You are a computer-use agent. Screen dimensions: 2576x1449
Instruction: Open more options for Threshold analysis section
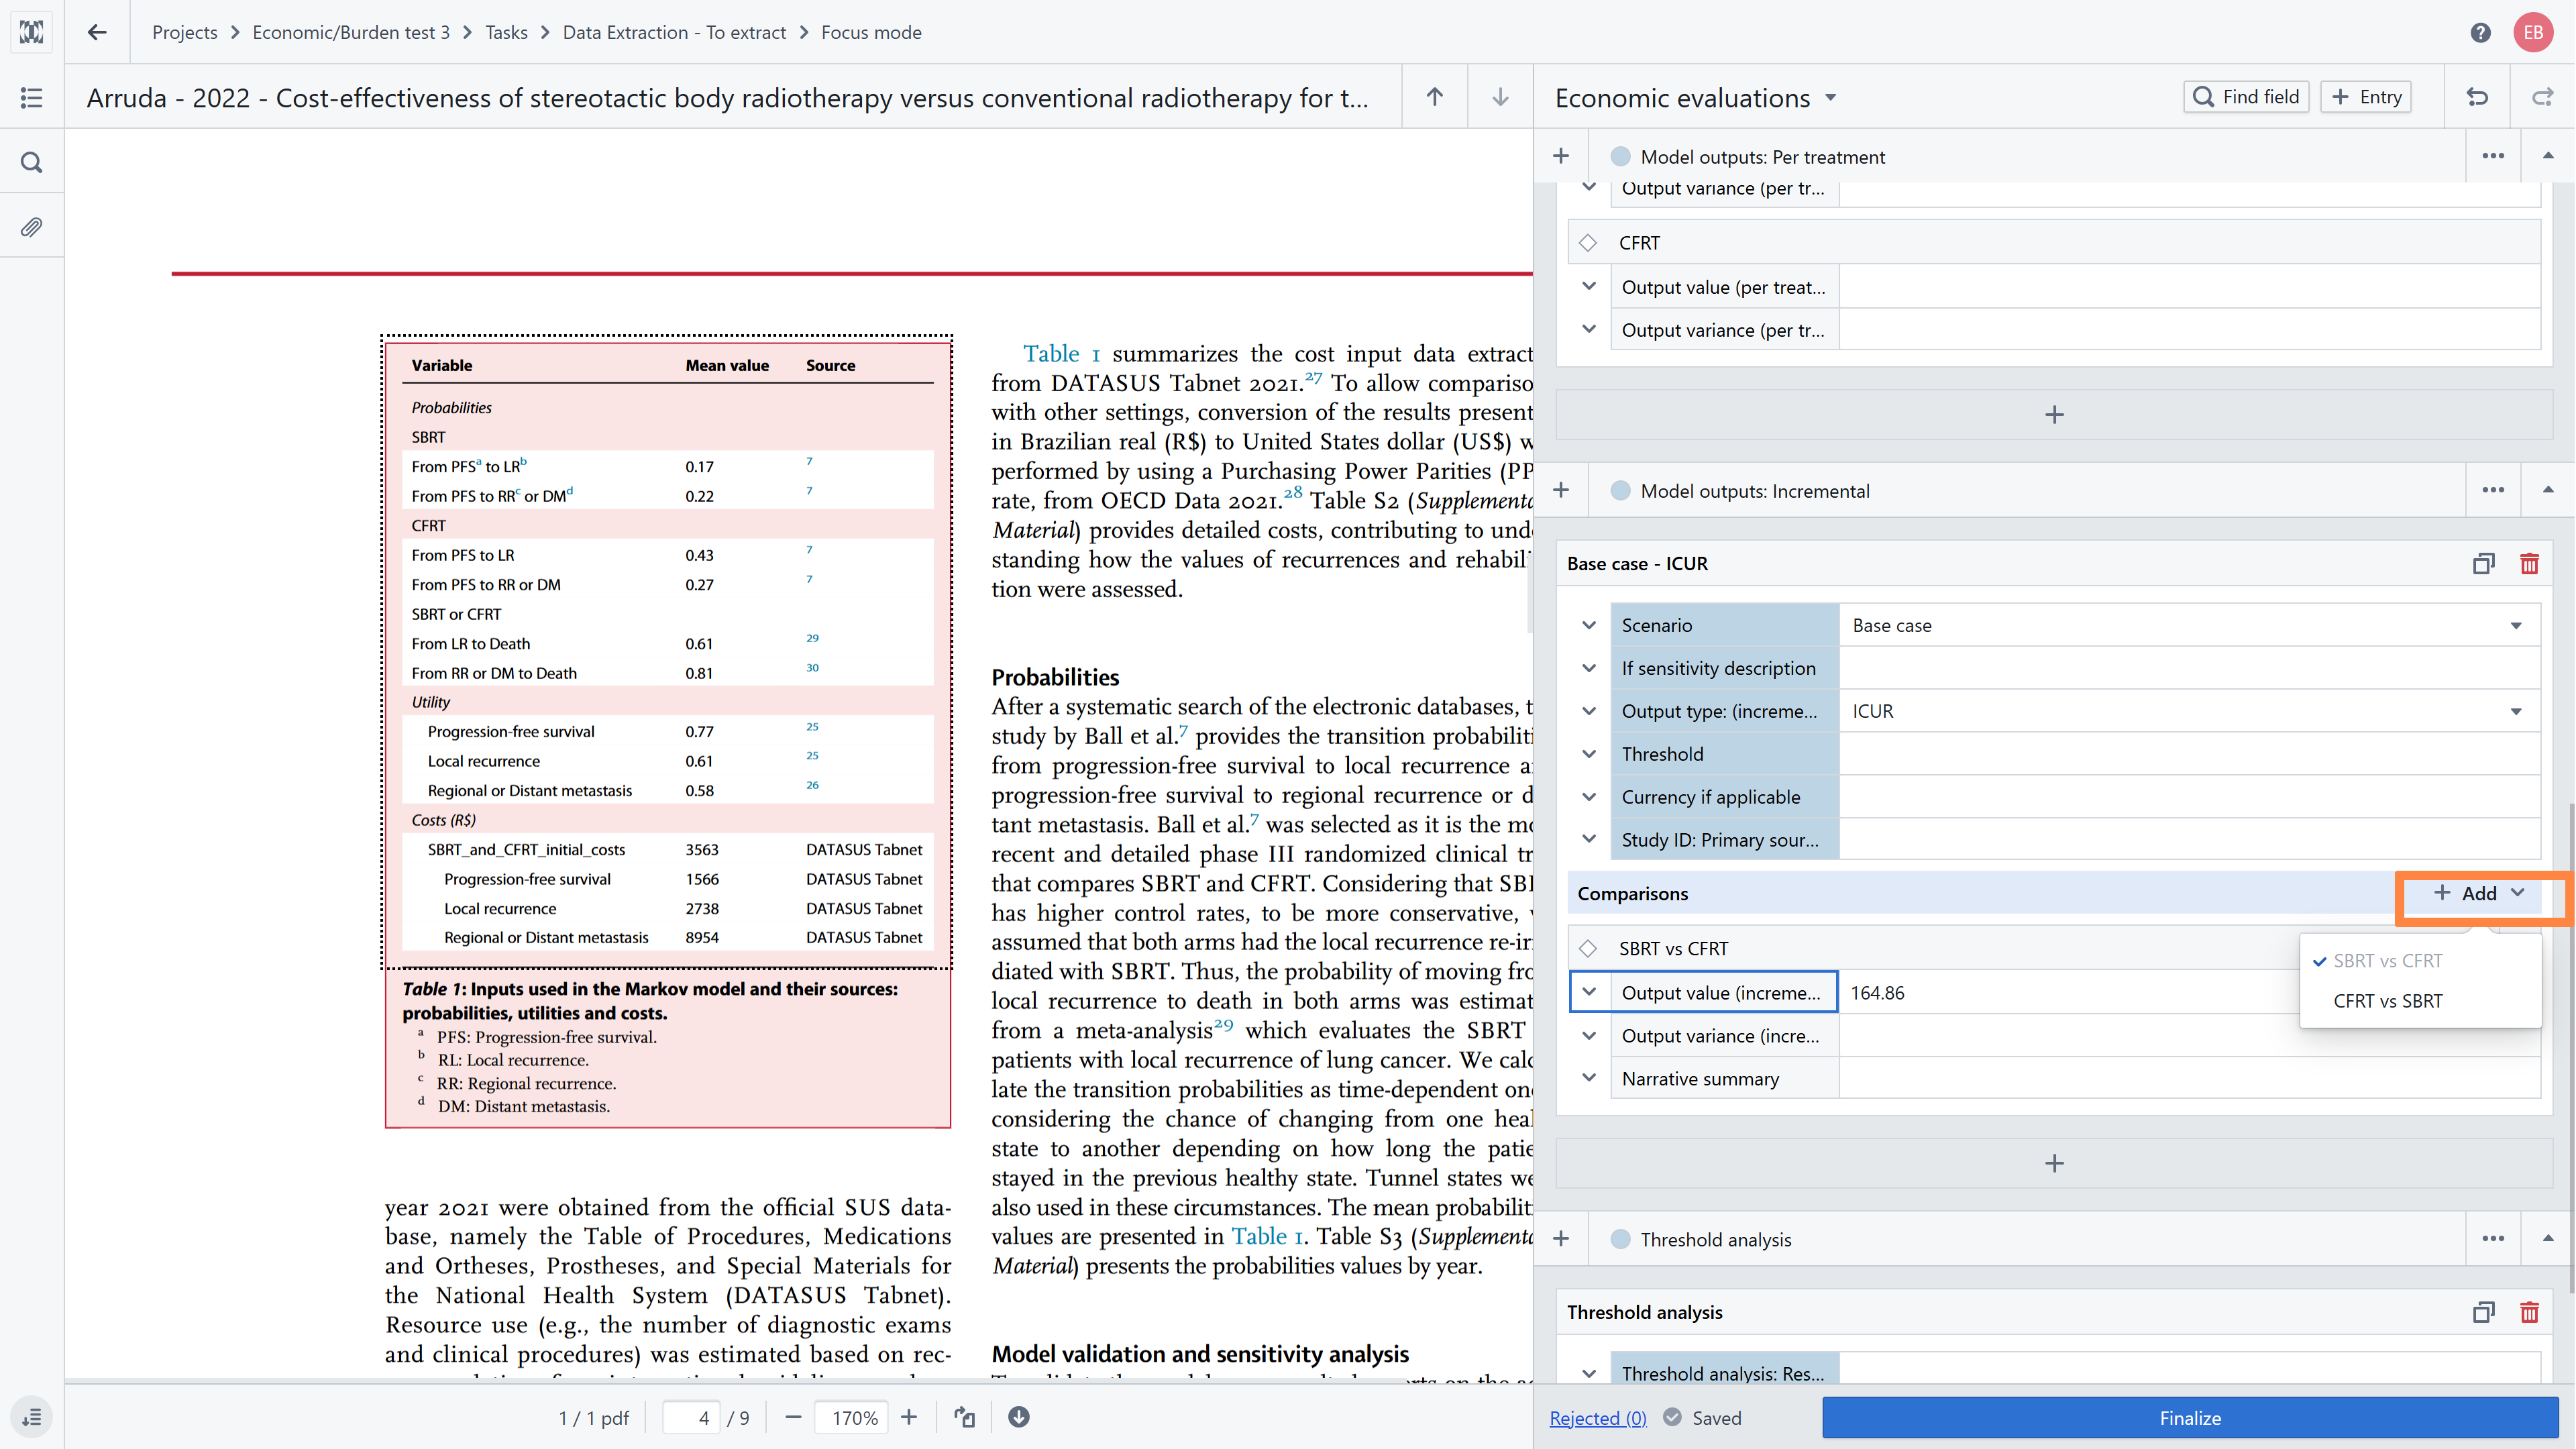pyautogui.click(x=2493, y=1239)
